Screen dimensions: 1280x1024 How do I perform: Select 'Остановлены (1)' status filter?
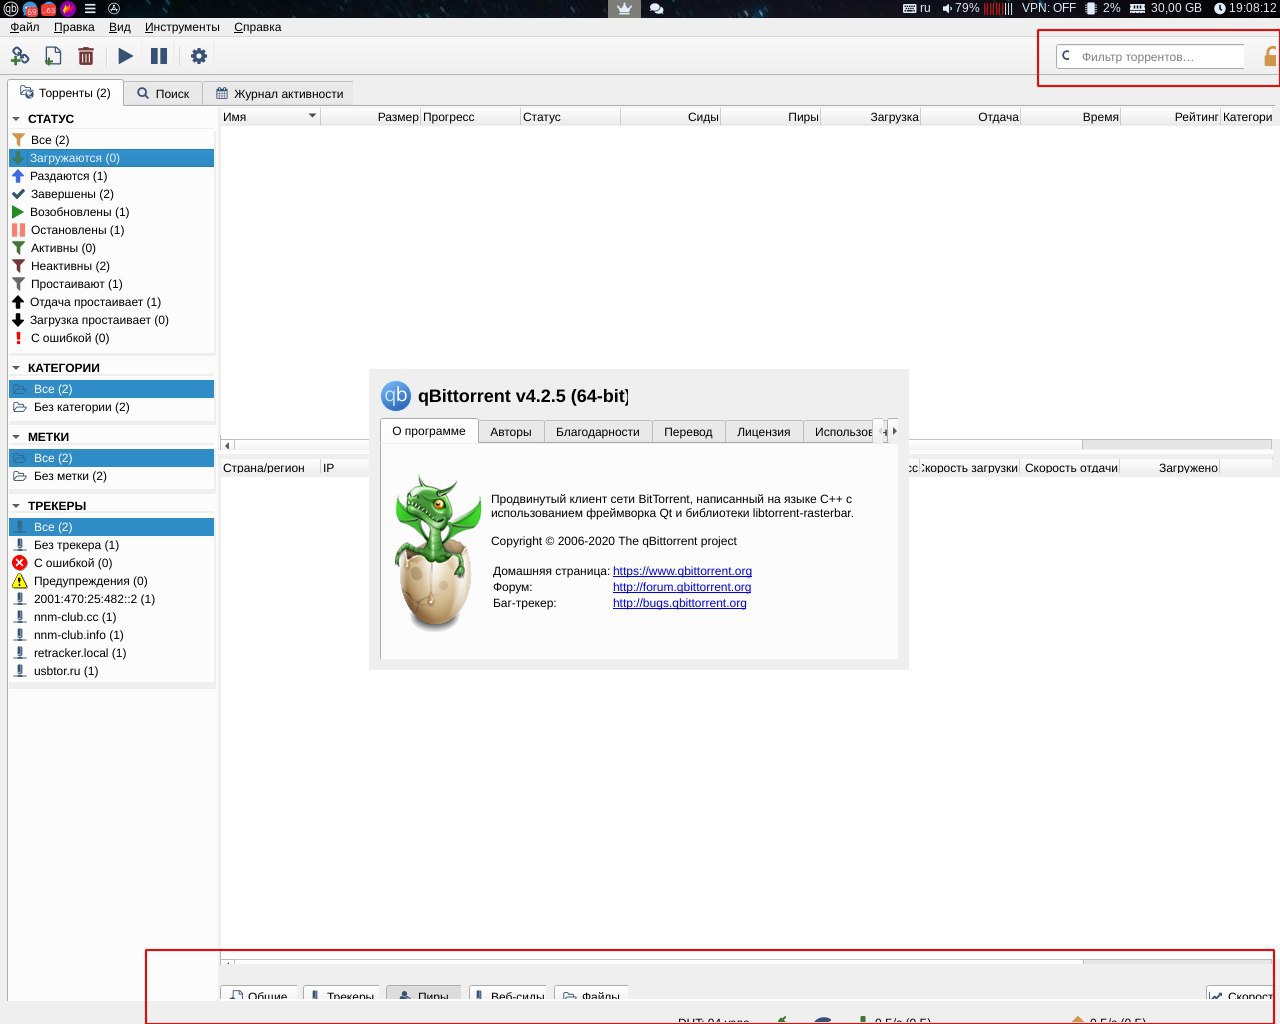(x=111, y=230)
